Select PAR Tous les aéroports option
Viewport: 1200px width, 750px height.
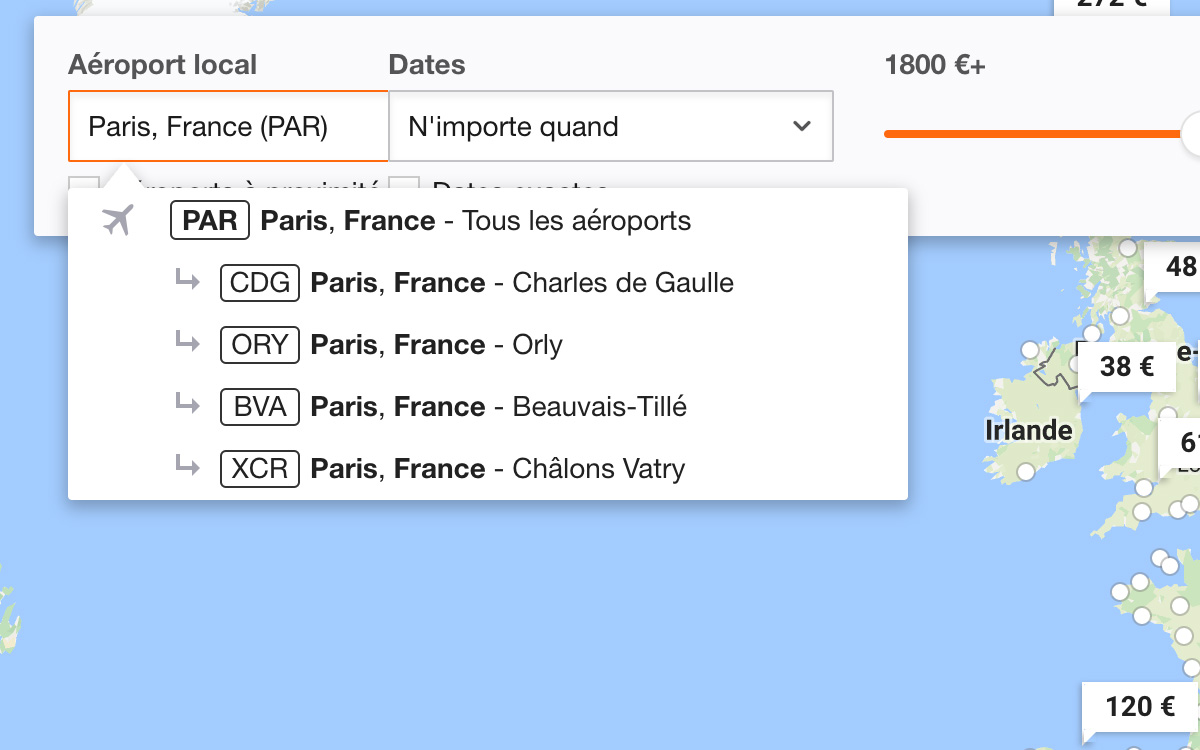430,220
